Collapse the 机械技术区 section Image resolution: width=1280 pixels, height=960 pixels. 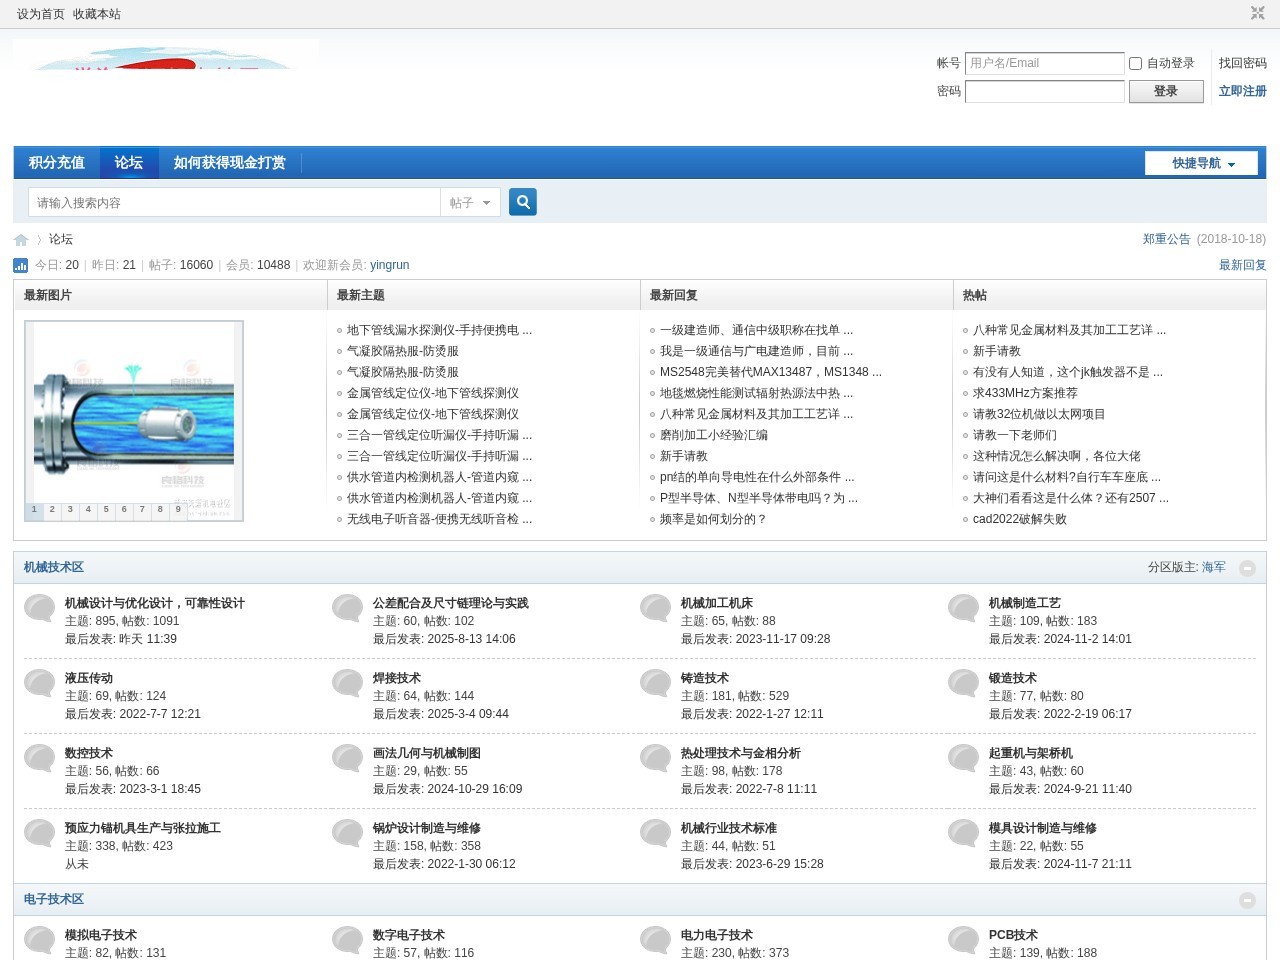click(x=1247, y=568)
